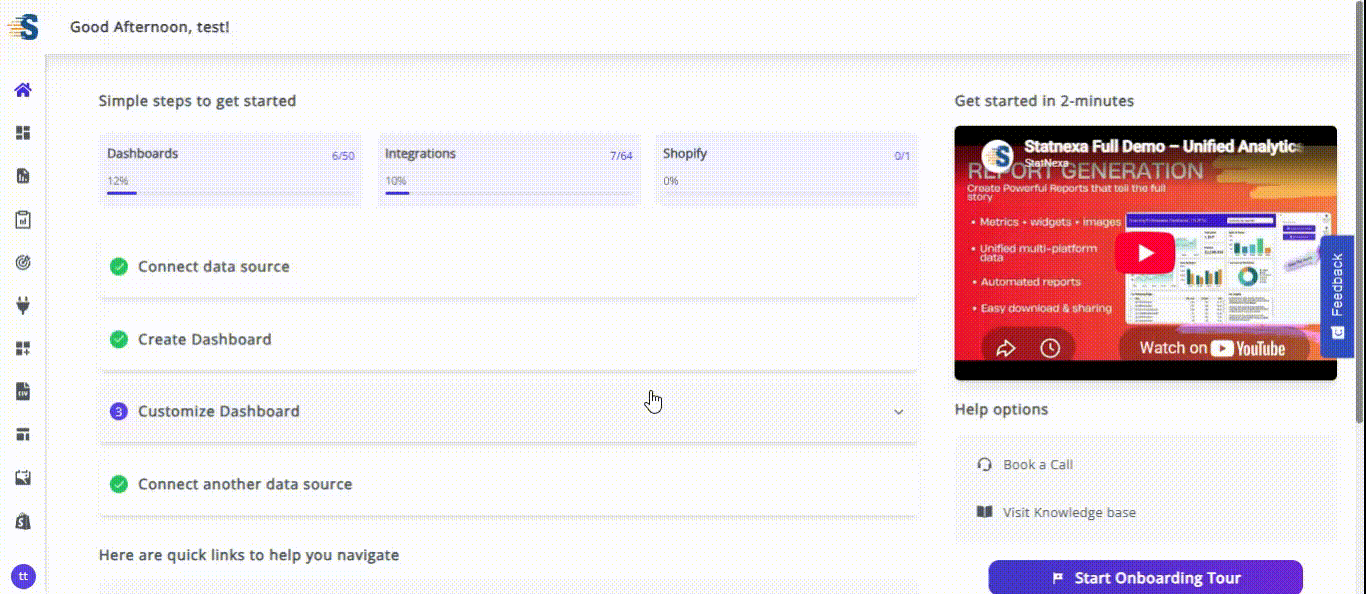Click the Integrations 10% progress bar
The image size is (1366, 594).
[x=508, y=193]
